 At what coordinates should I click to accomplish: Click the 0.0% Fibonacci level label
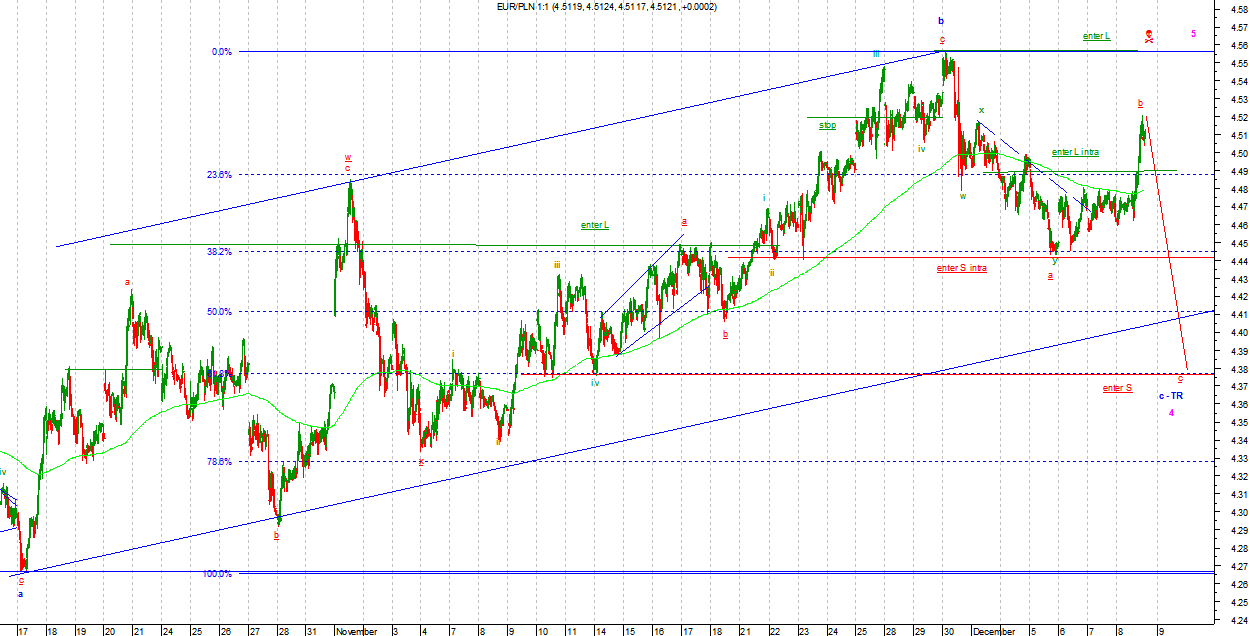(x=222, y=52)
